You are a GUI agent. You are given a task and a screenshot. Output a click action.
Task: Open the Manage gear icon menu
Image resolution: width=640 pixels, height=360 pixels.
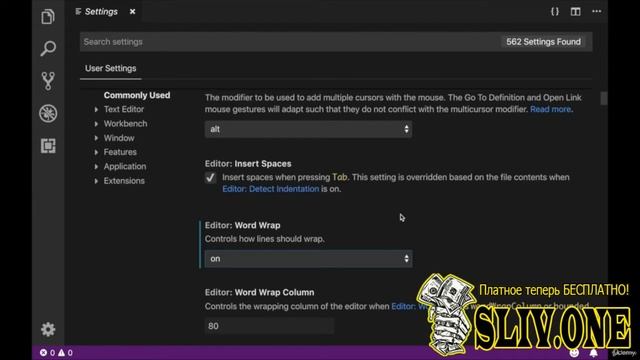[48, 329]
